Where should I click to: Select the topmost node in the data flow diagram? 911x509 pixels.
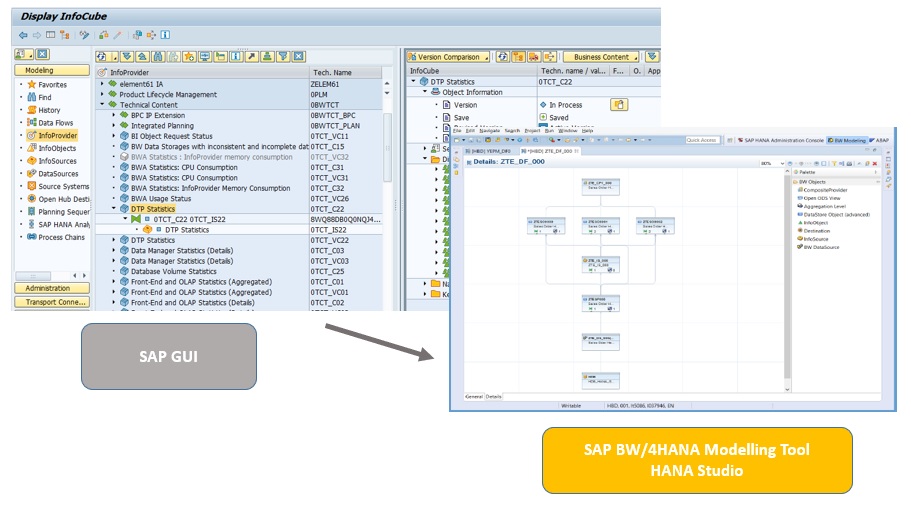point(601,186)
